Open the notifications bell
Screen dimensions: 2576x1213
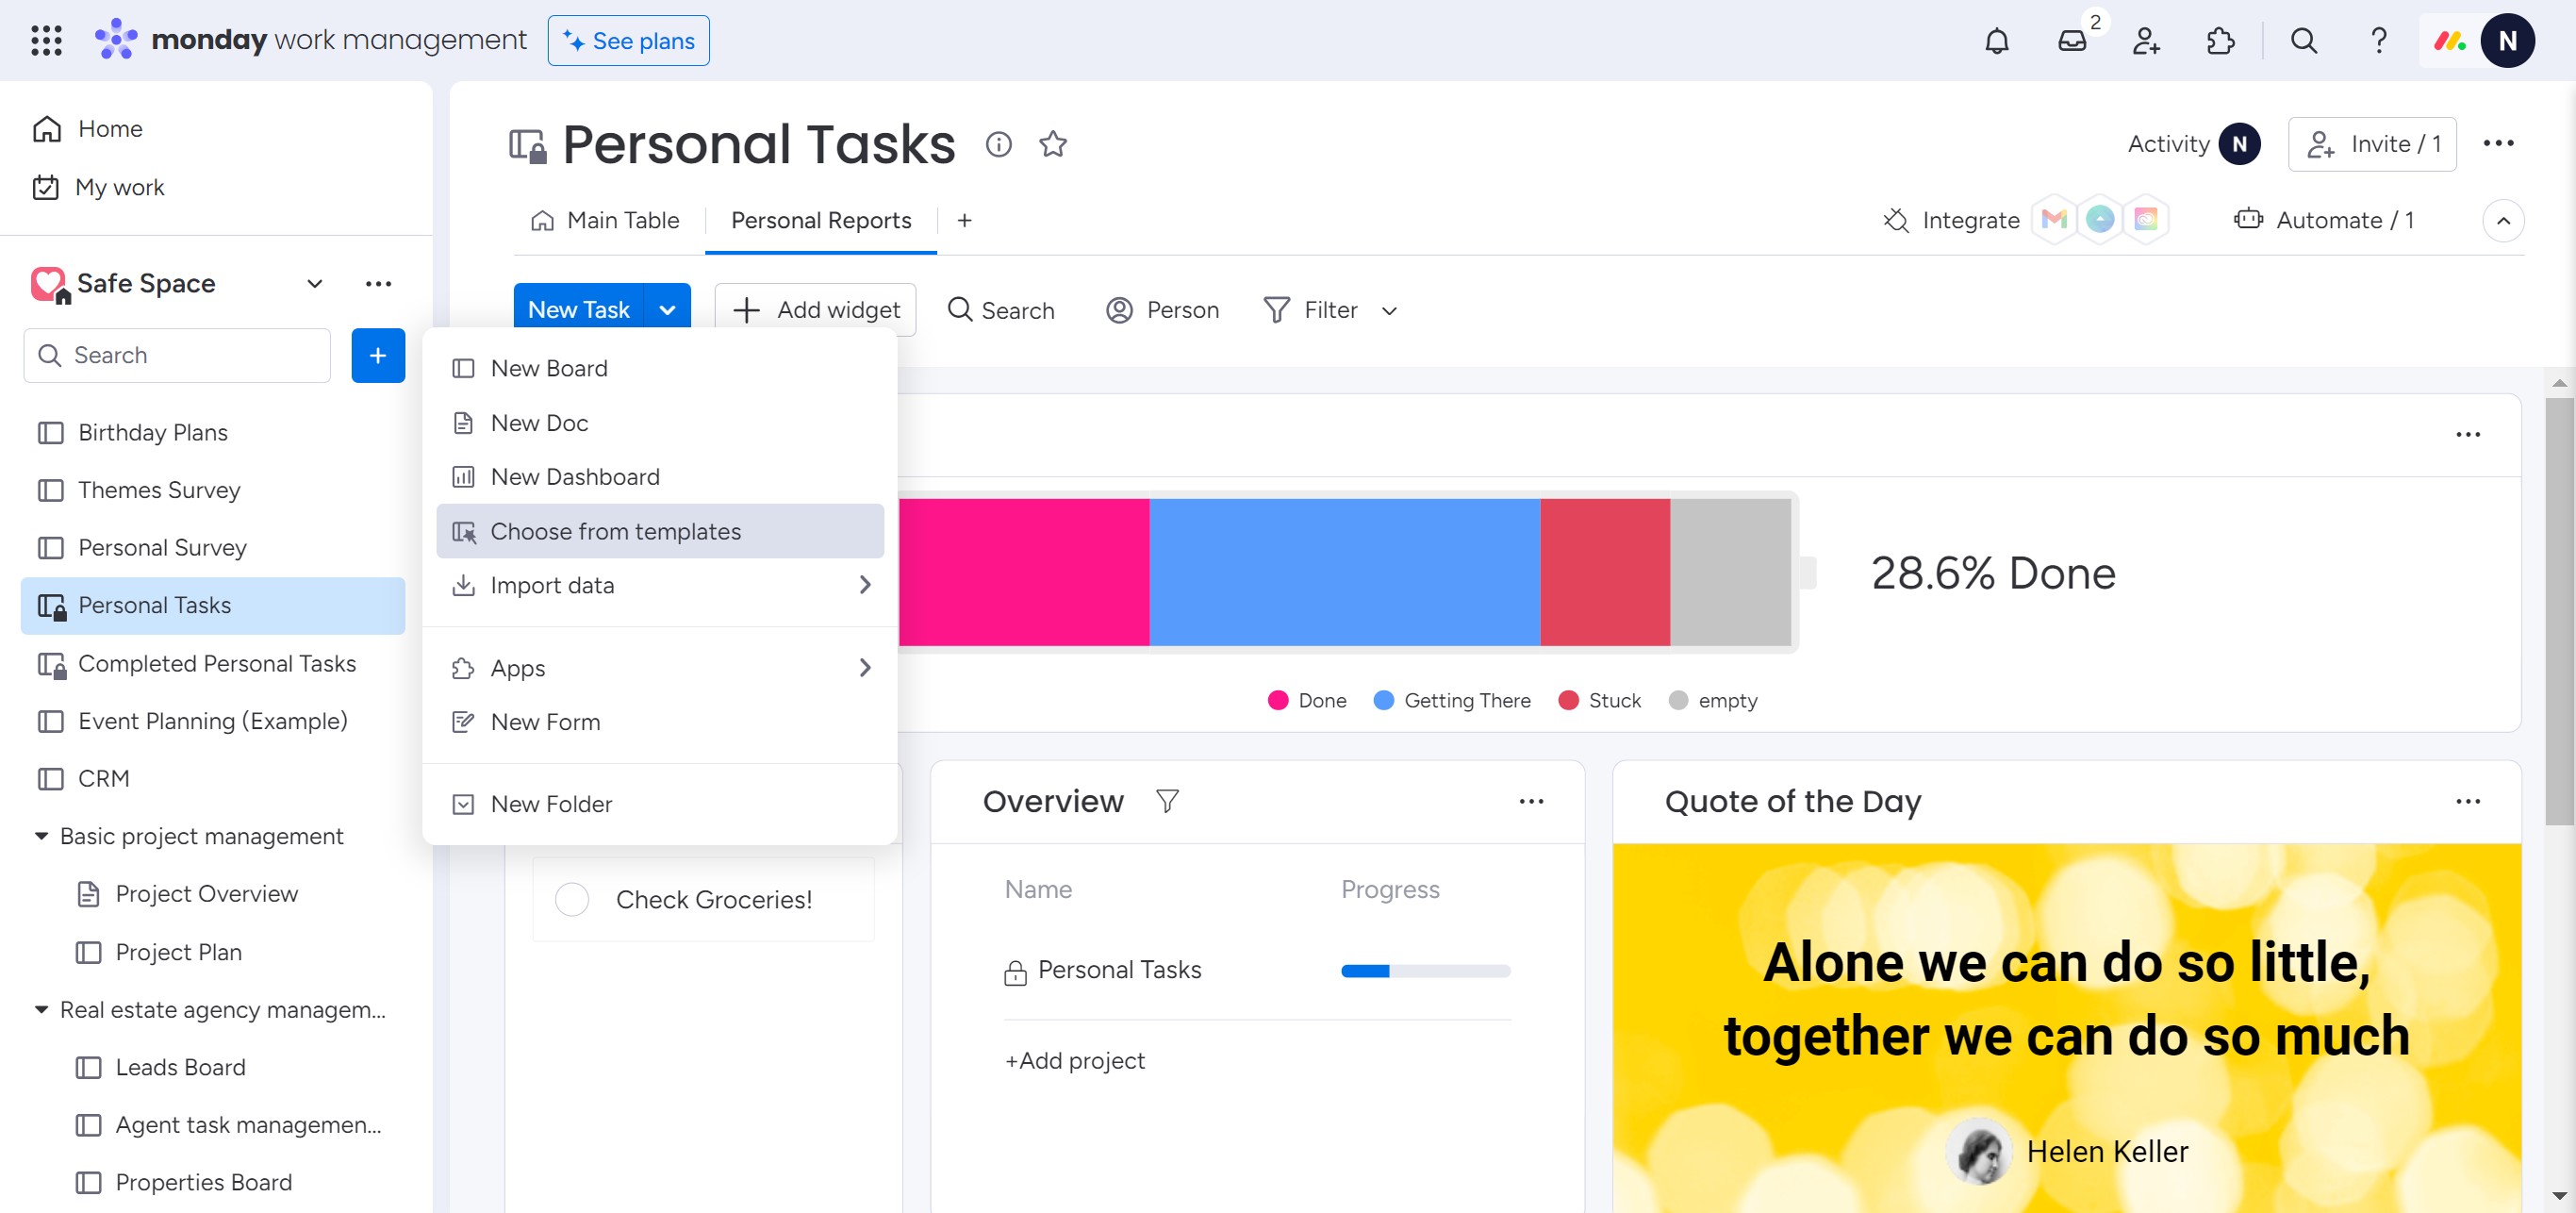pos(1996,41)
